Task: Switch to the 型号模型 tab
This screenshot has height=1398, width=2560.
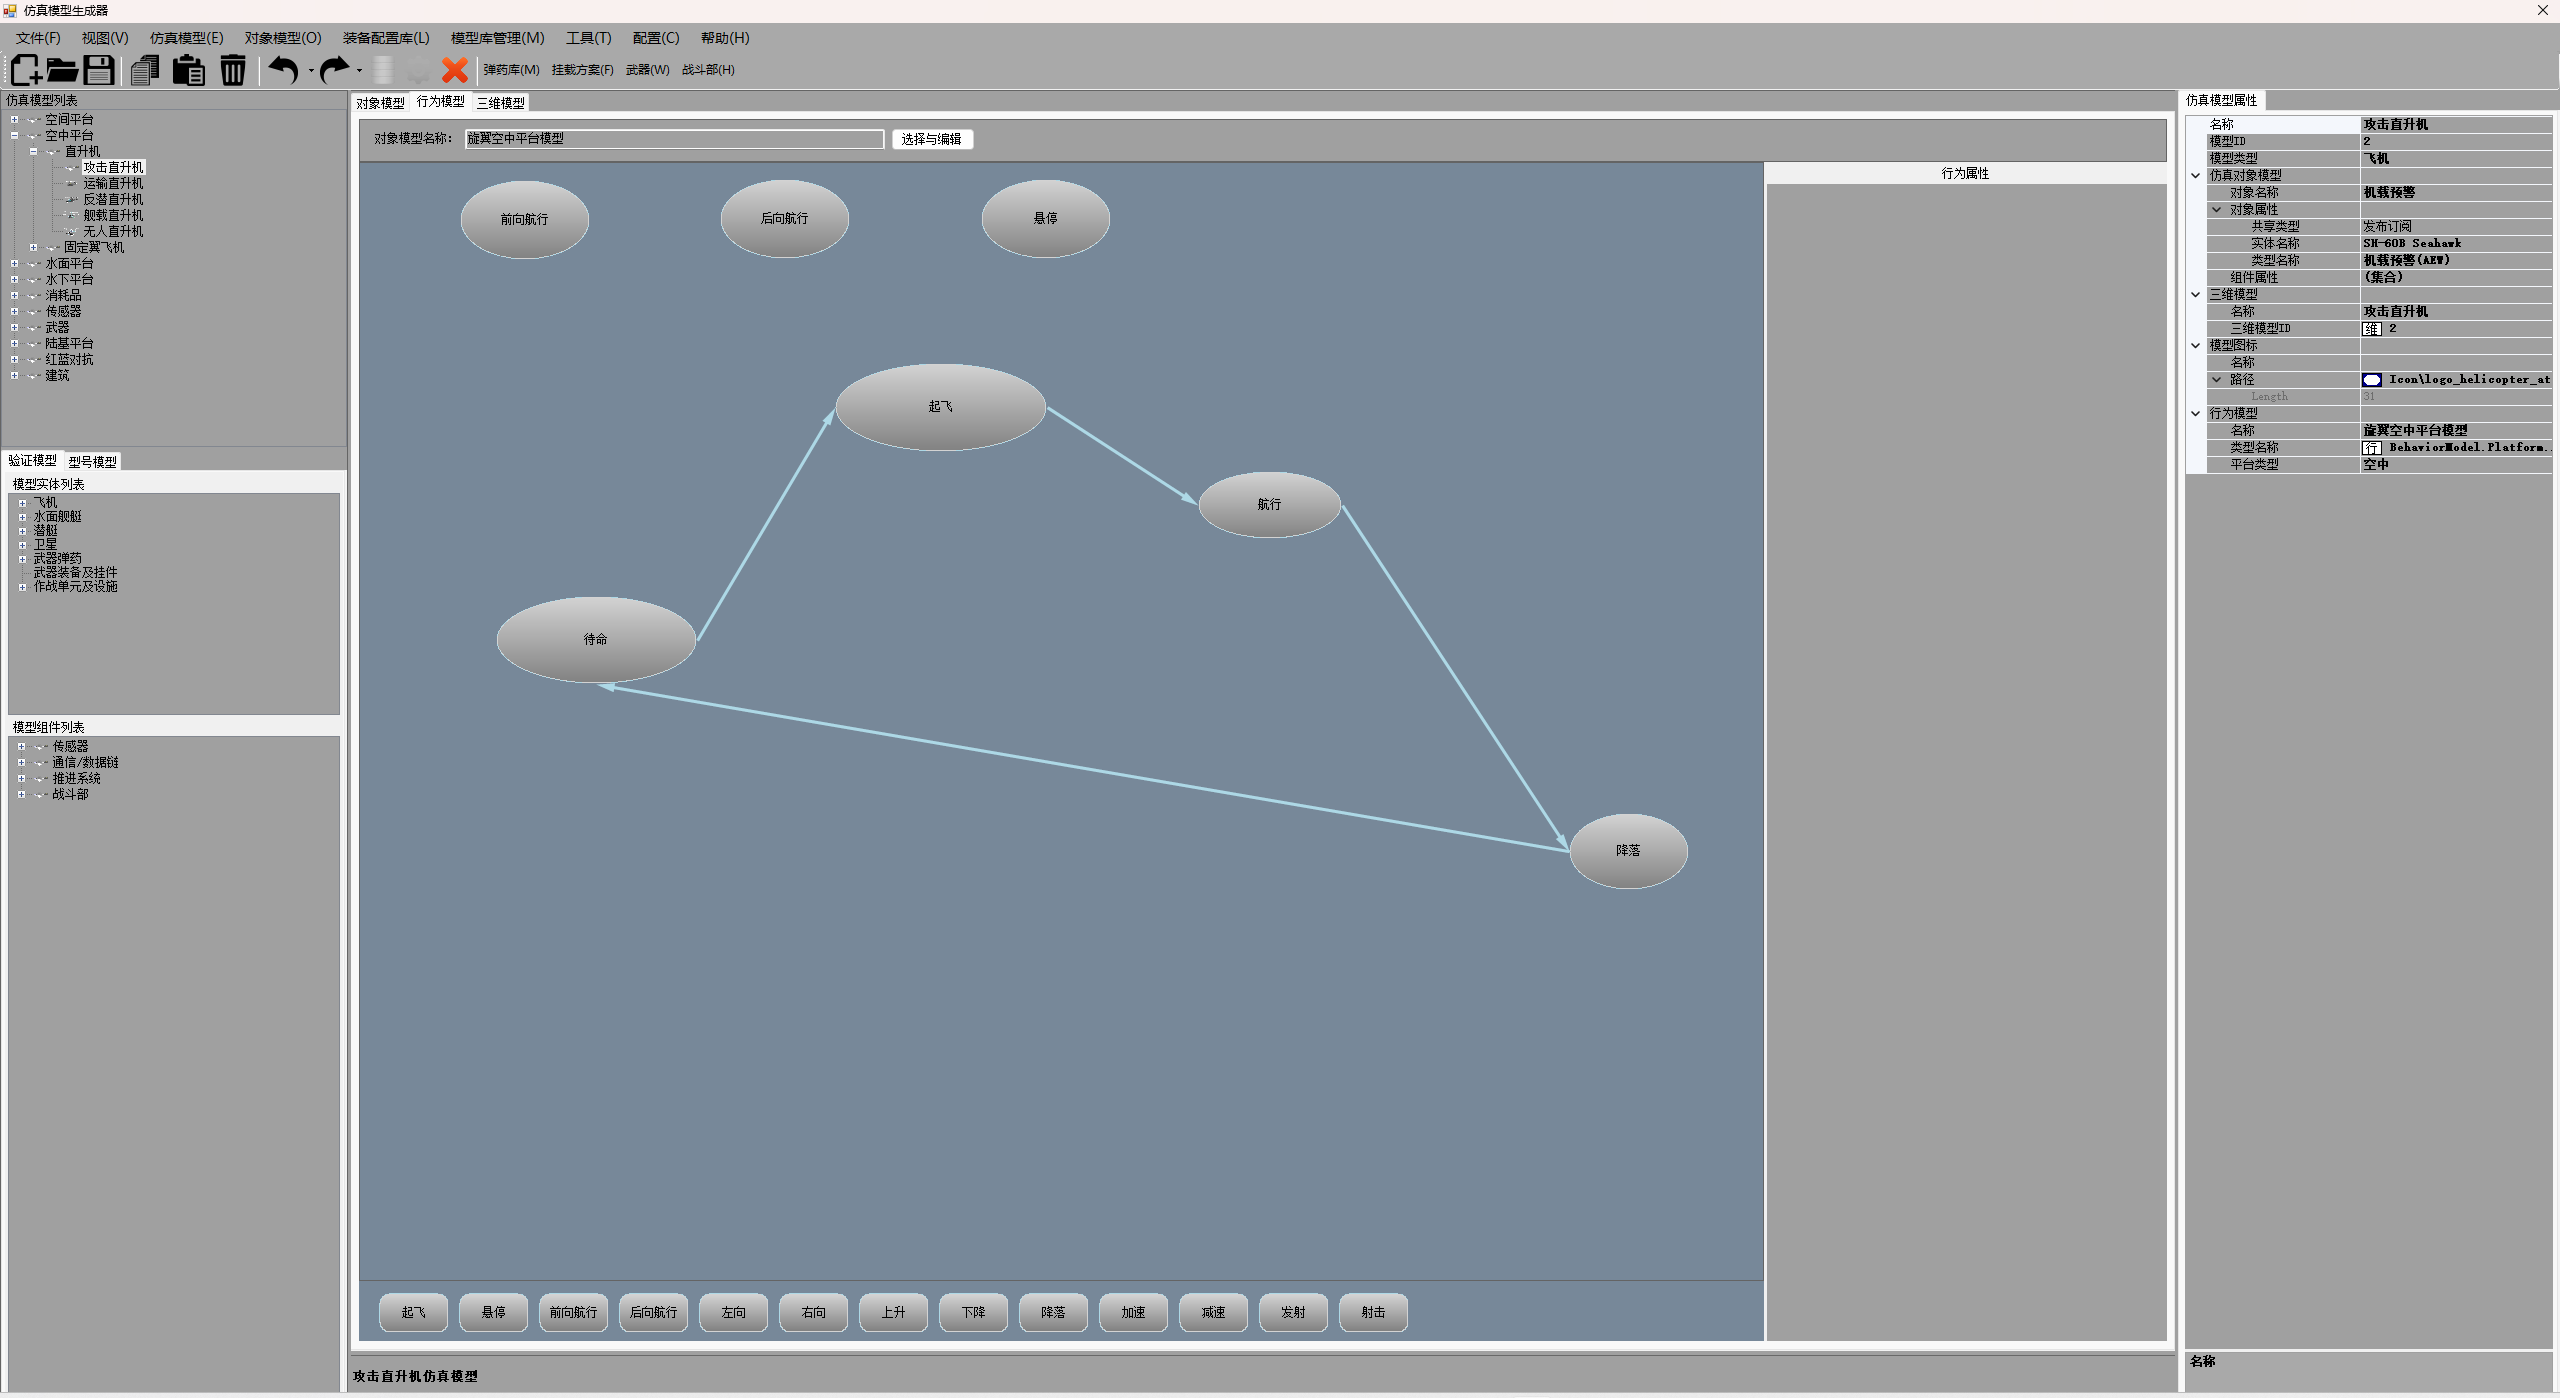Action: pos(93,462)
